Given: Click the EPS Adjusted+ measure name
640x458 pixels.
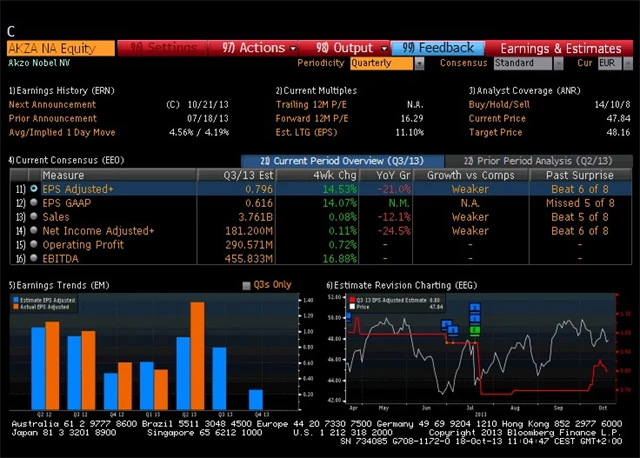Looking at the screenshot, I should [78, 189].
